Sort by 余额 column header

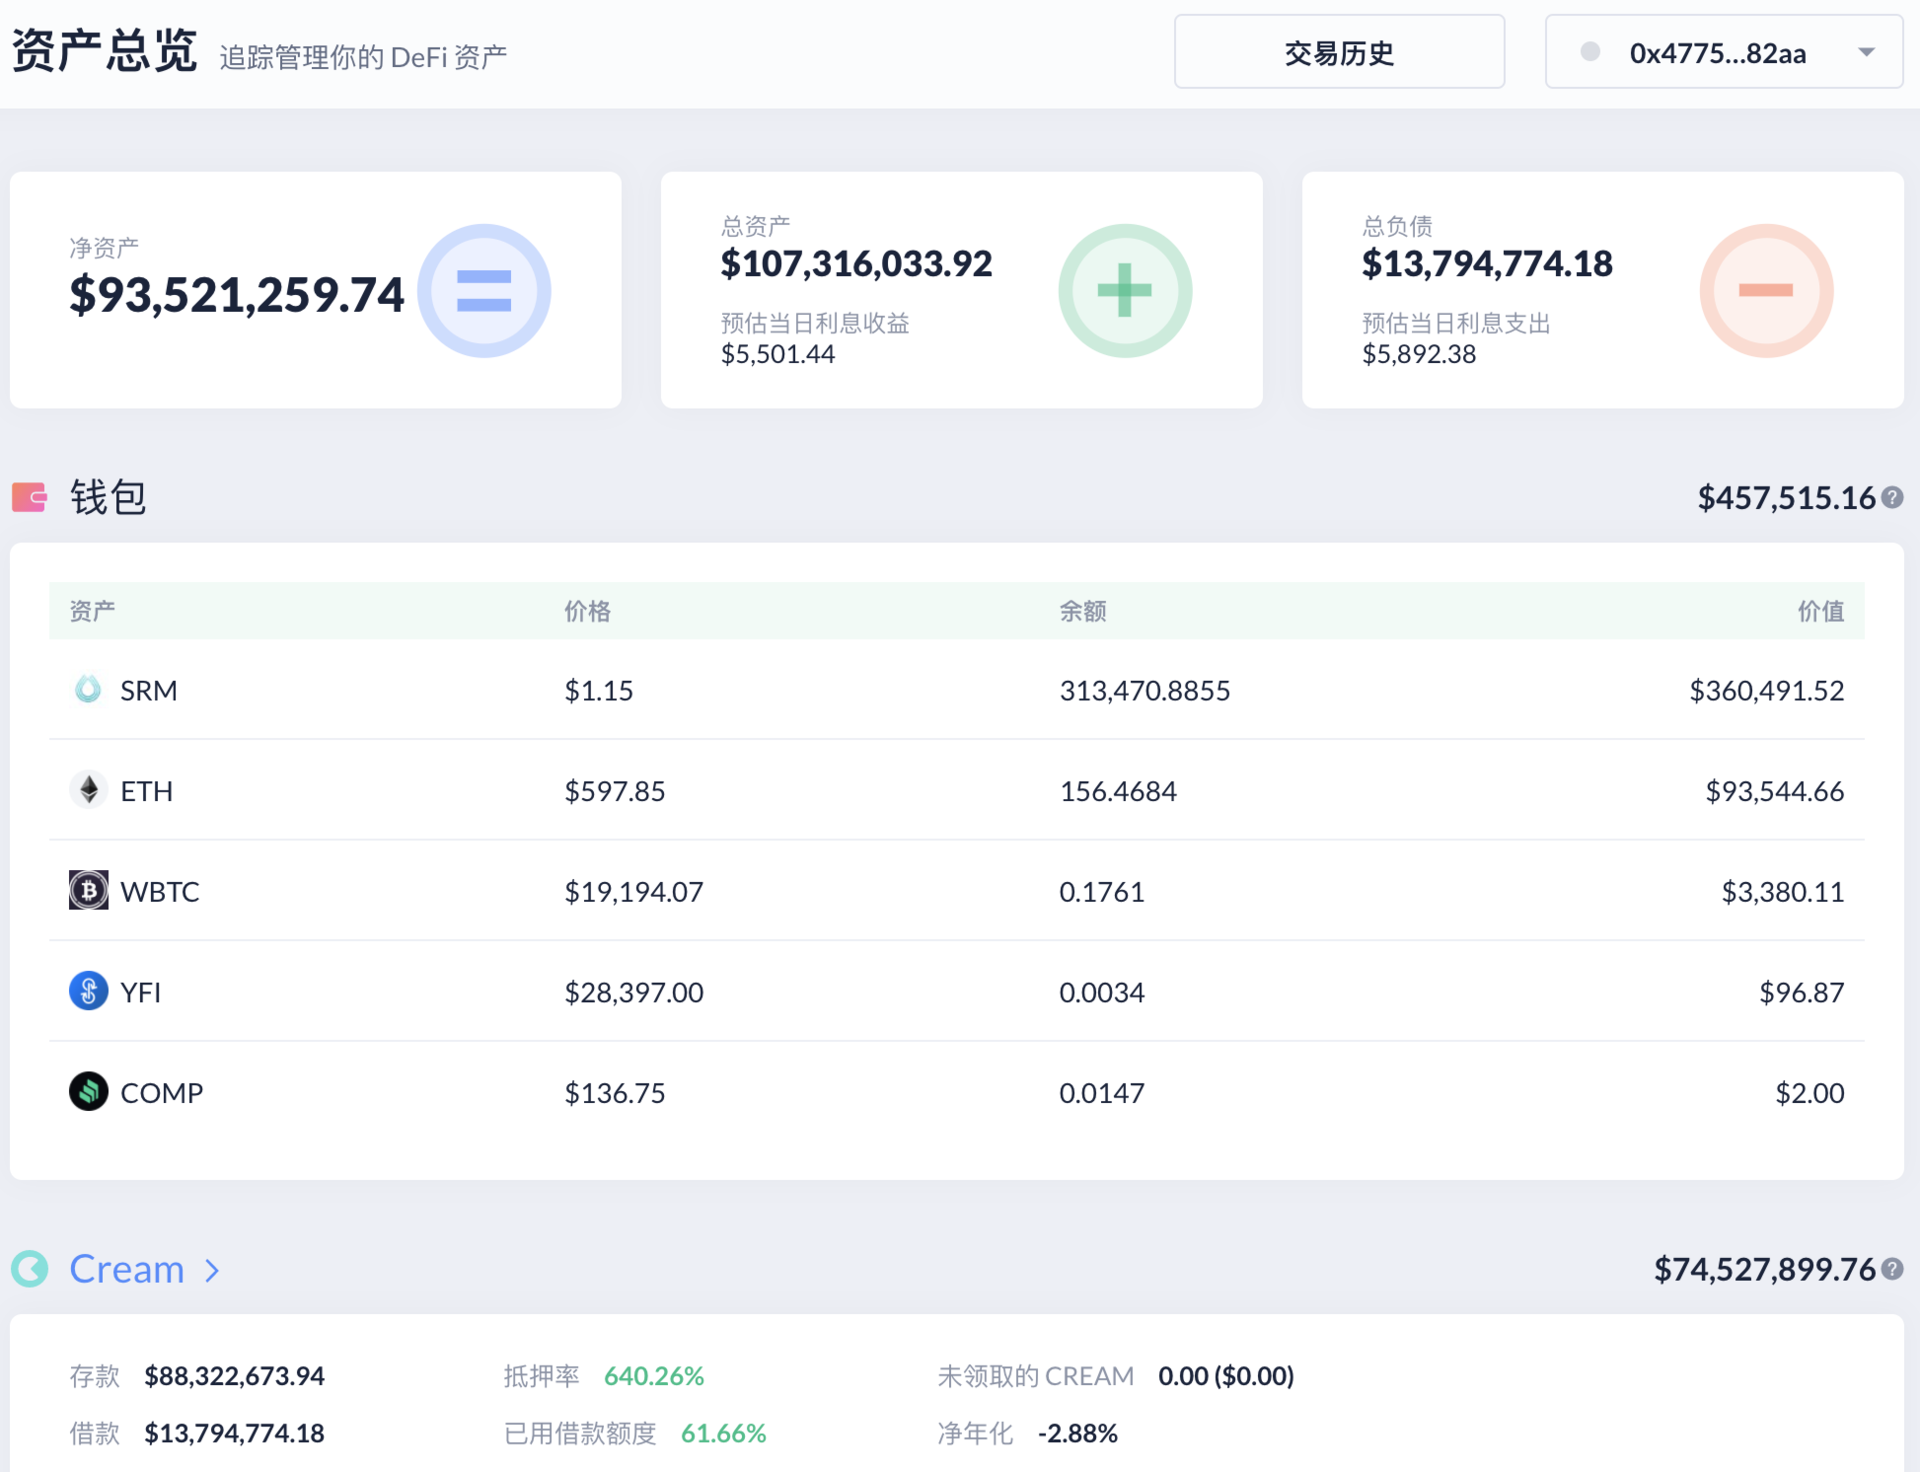tap(1082, 611)
